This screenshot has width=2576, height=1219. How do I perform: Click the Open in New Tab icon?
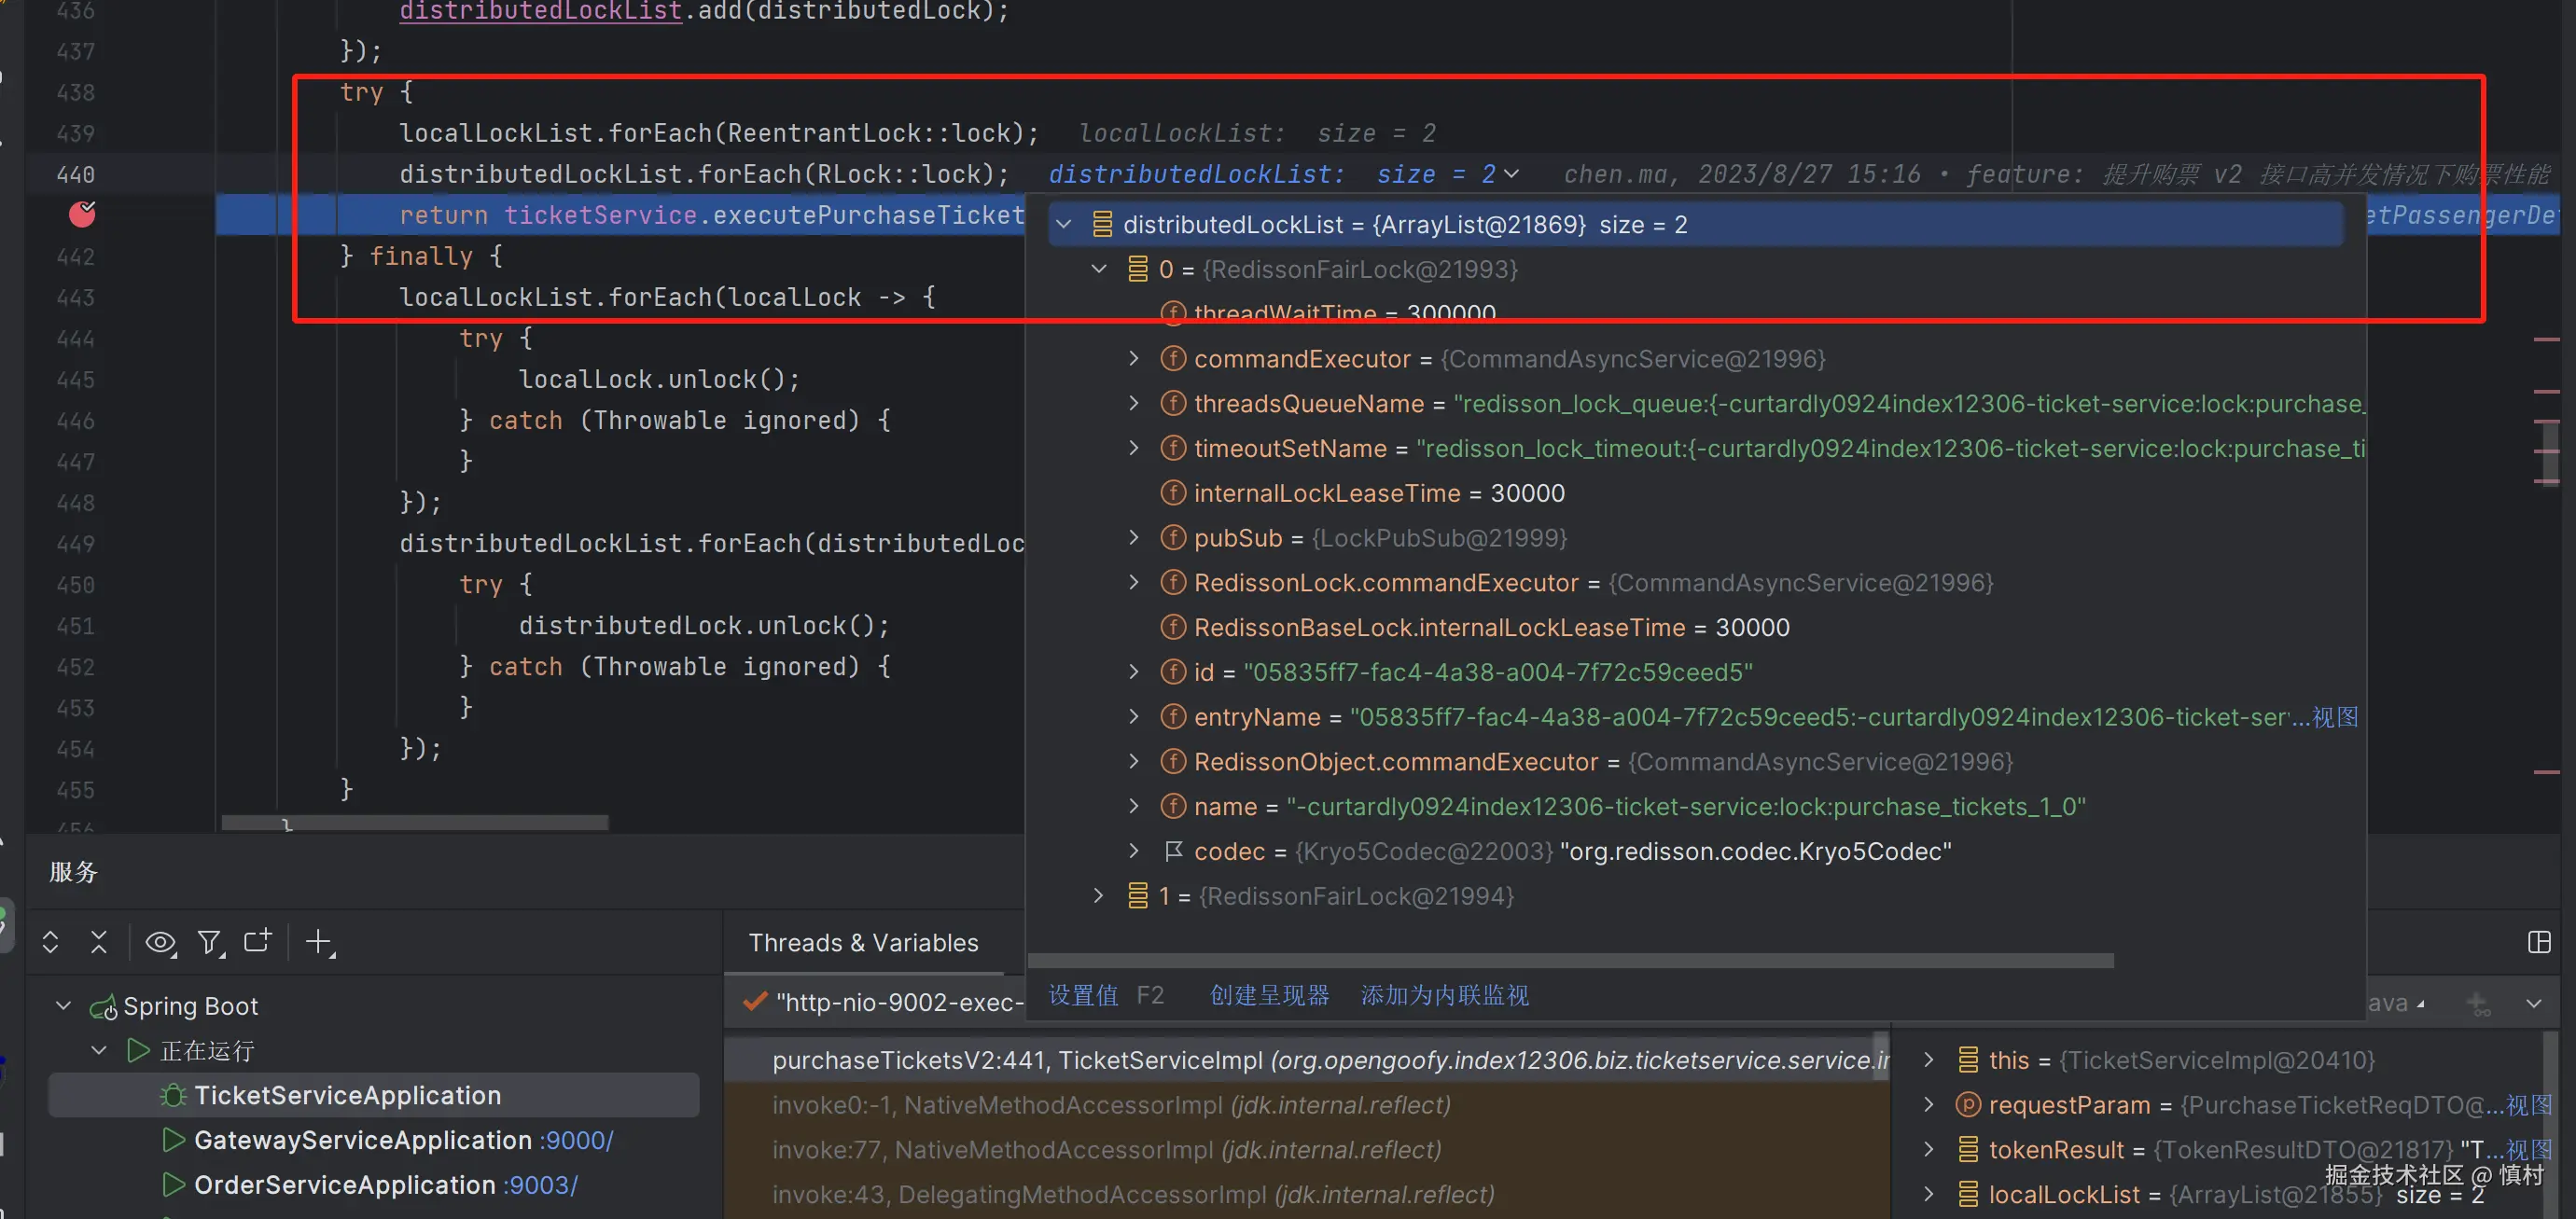tap(258, 941)
